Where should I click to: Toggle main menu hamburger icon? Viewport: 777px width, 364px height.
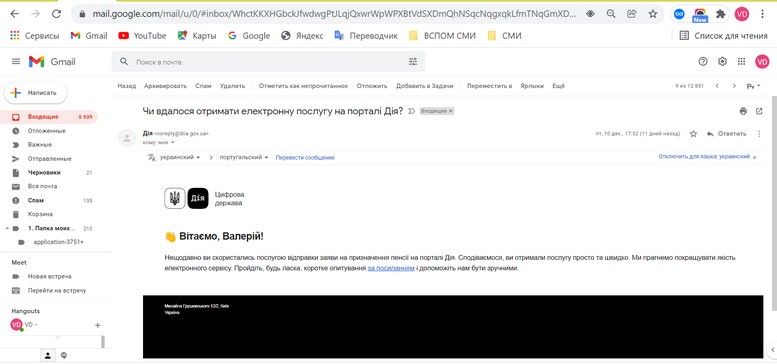coord(16,61)
